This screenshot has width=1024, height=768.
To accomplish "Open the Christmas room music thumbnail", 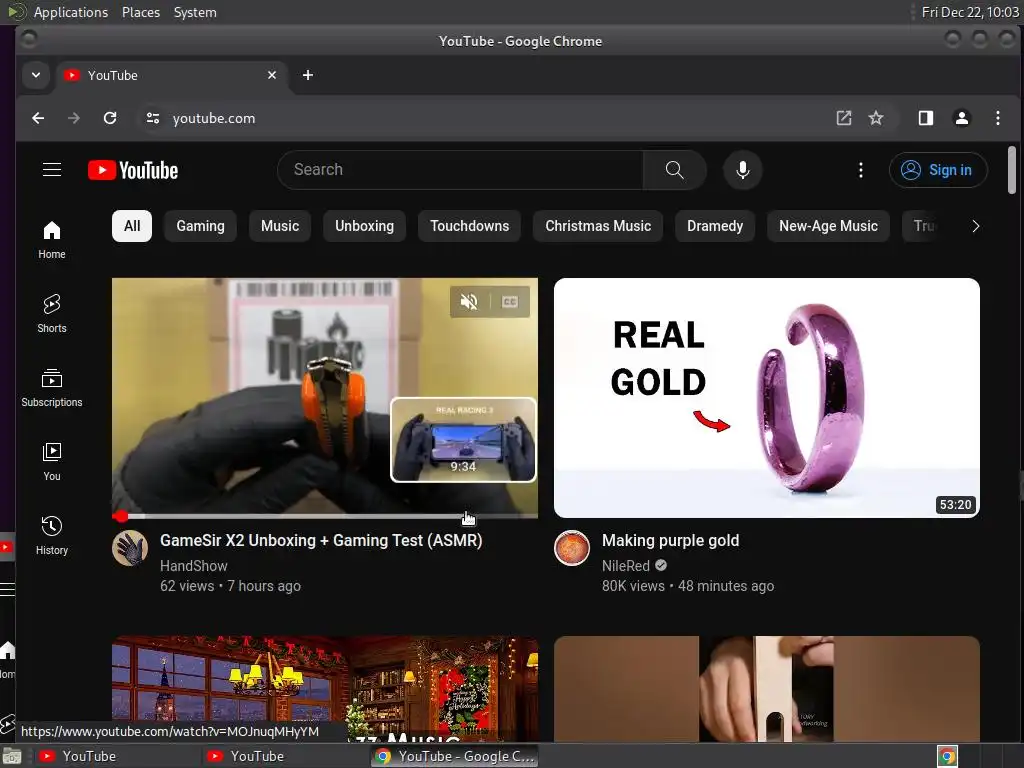I will 325,689.
